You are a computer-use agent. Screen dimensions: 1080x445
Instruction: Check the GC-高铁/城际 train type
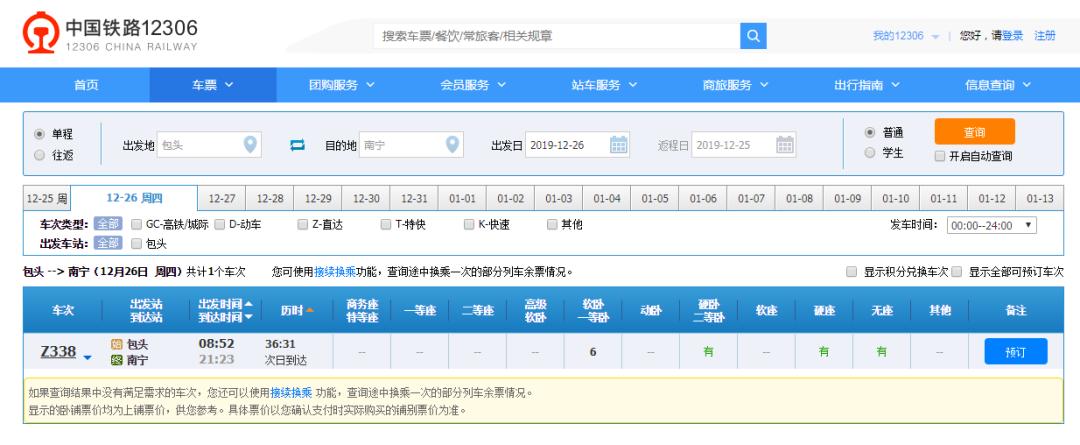(136, 224)
